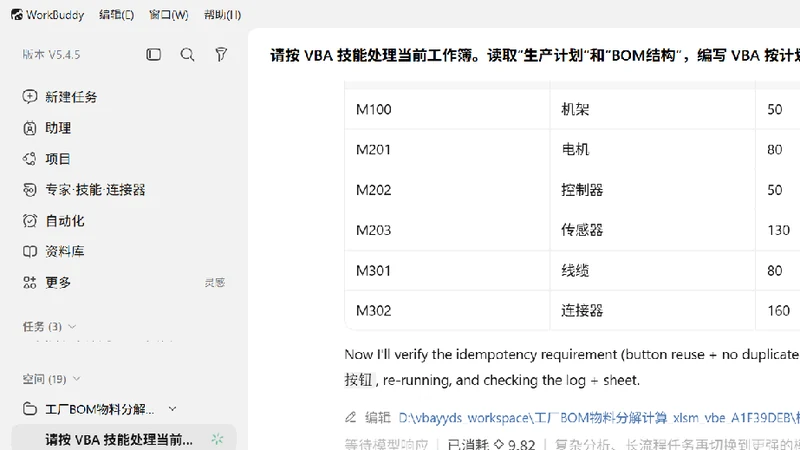Click the 机架 cell

(x=575, y=109)
